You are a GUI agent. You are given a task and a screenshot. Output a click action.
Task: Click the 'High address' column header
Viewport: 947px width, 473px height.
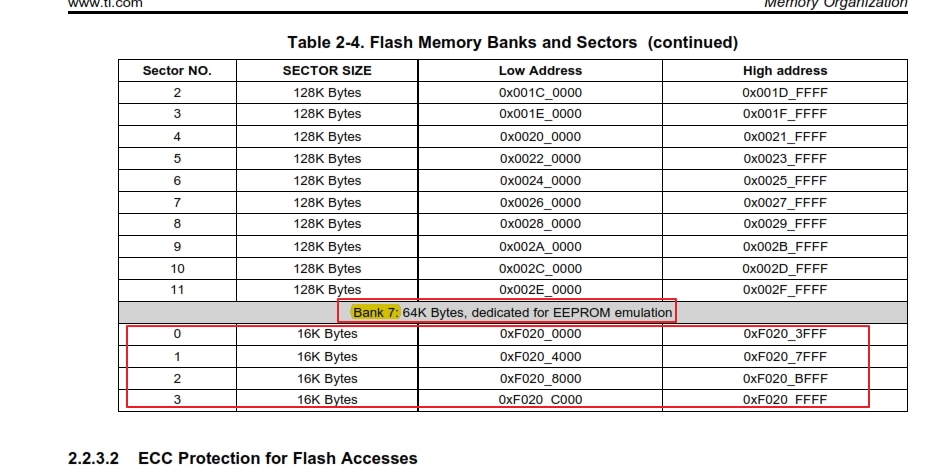pyautogui.click(x=785, y=71)
